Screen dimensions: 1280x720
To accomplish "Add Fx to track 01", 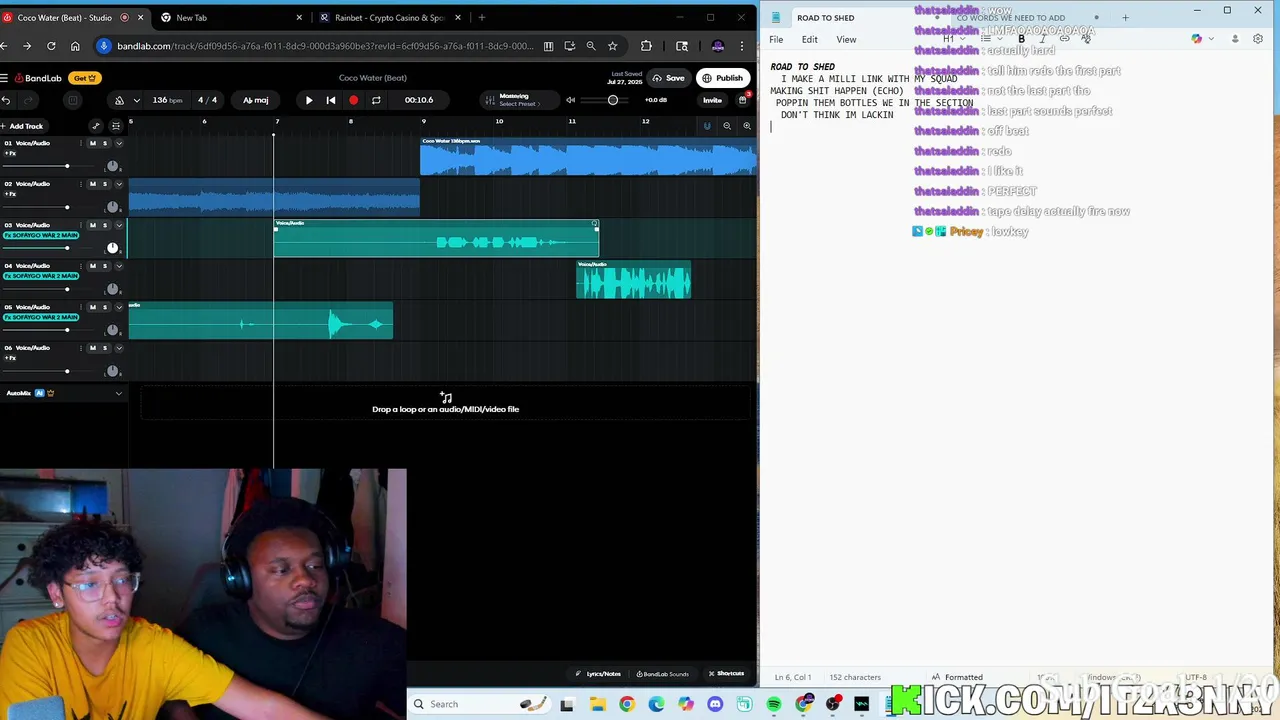I will (x=10, y=153).
